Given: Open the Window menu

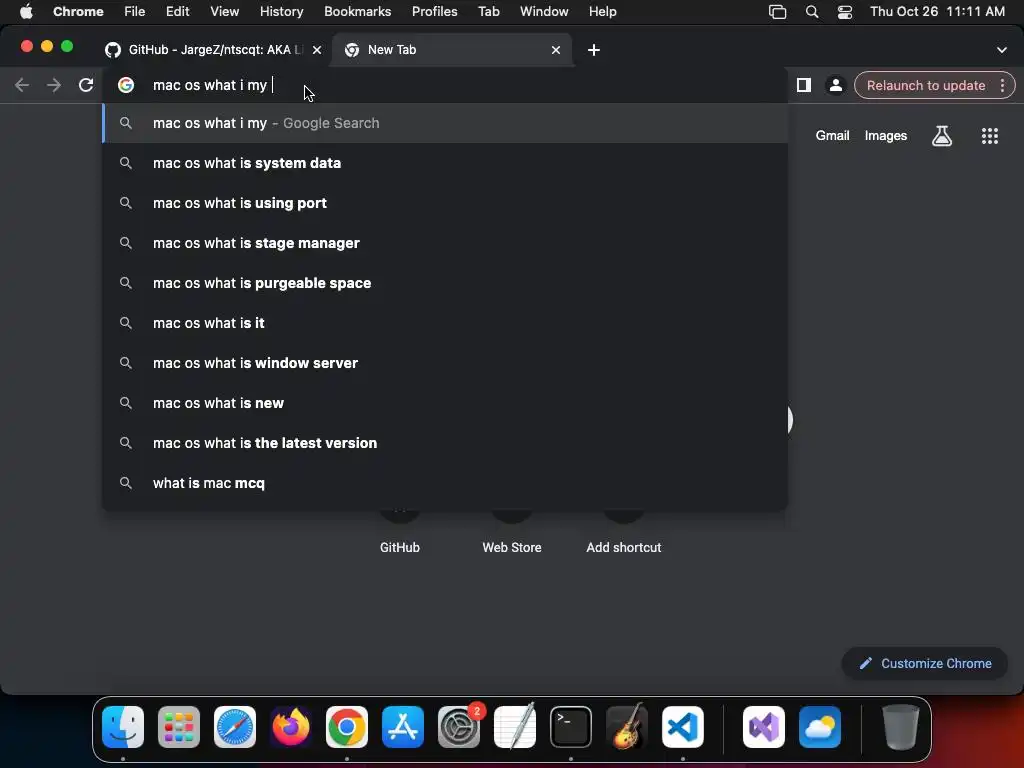Looking at the screenshot, I should 544,11.
